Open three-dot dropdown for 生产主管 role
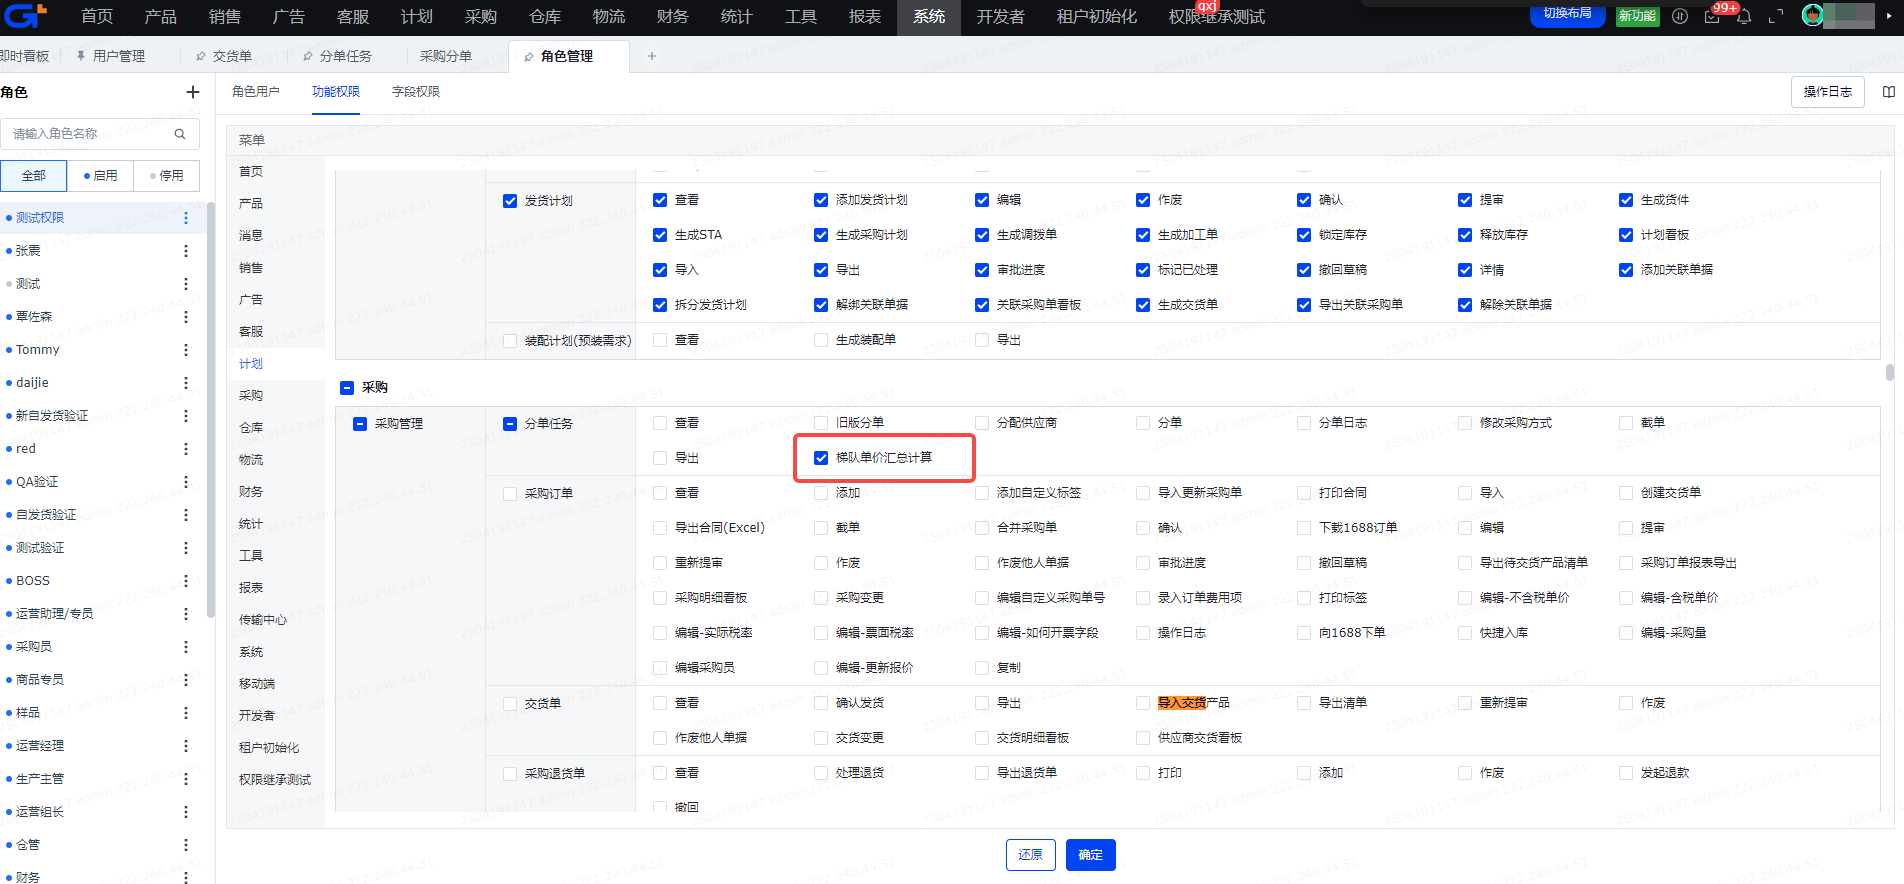The height and width of the screenshot is (884, 1904). 186,778
